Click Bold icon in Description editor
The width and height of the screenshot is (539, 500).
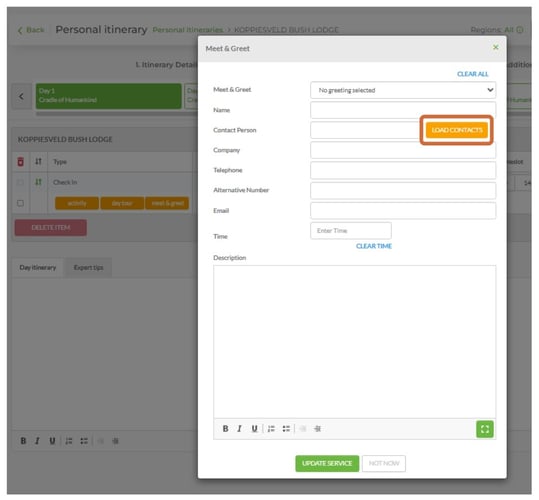click(x=226, y=429)
